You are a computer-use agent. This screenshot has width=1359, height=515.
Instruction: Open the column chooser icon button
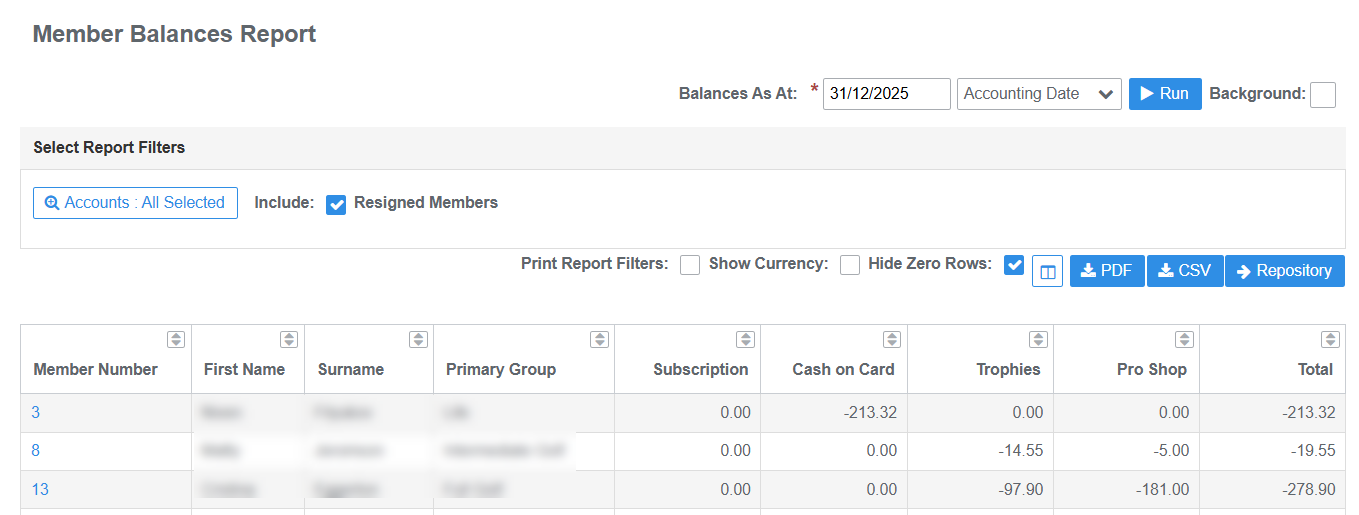1047,271
